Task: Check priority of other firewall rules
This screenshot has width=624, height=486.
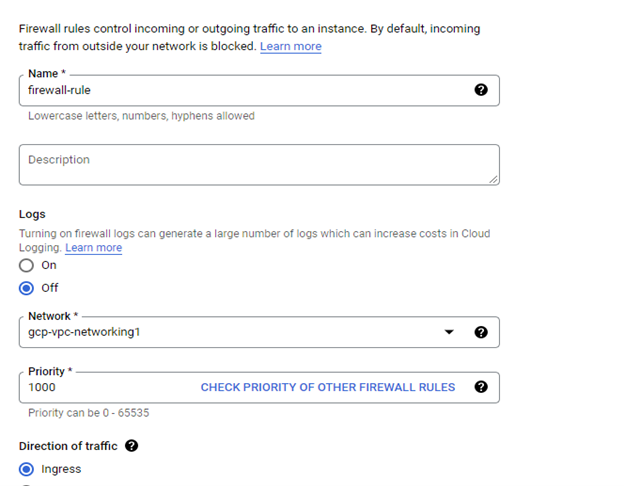Action: coord(328,387)
